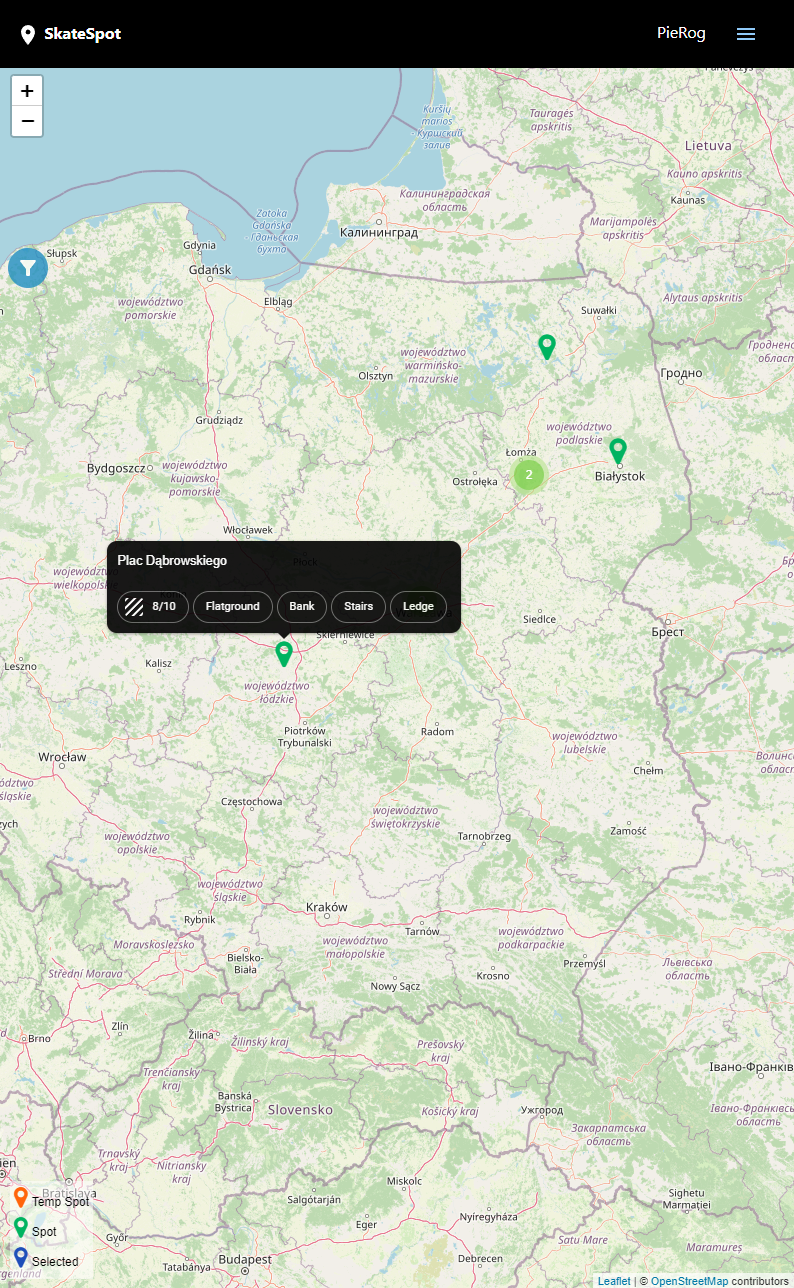Click the surface stripes icon in the popup
This screenshot has height=1288, width=794.
(134, 606)
